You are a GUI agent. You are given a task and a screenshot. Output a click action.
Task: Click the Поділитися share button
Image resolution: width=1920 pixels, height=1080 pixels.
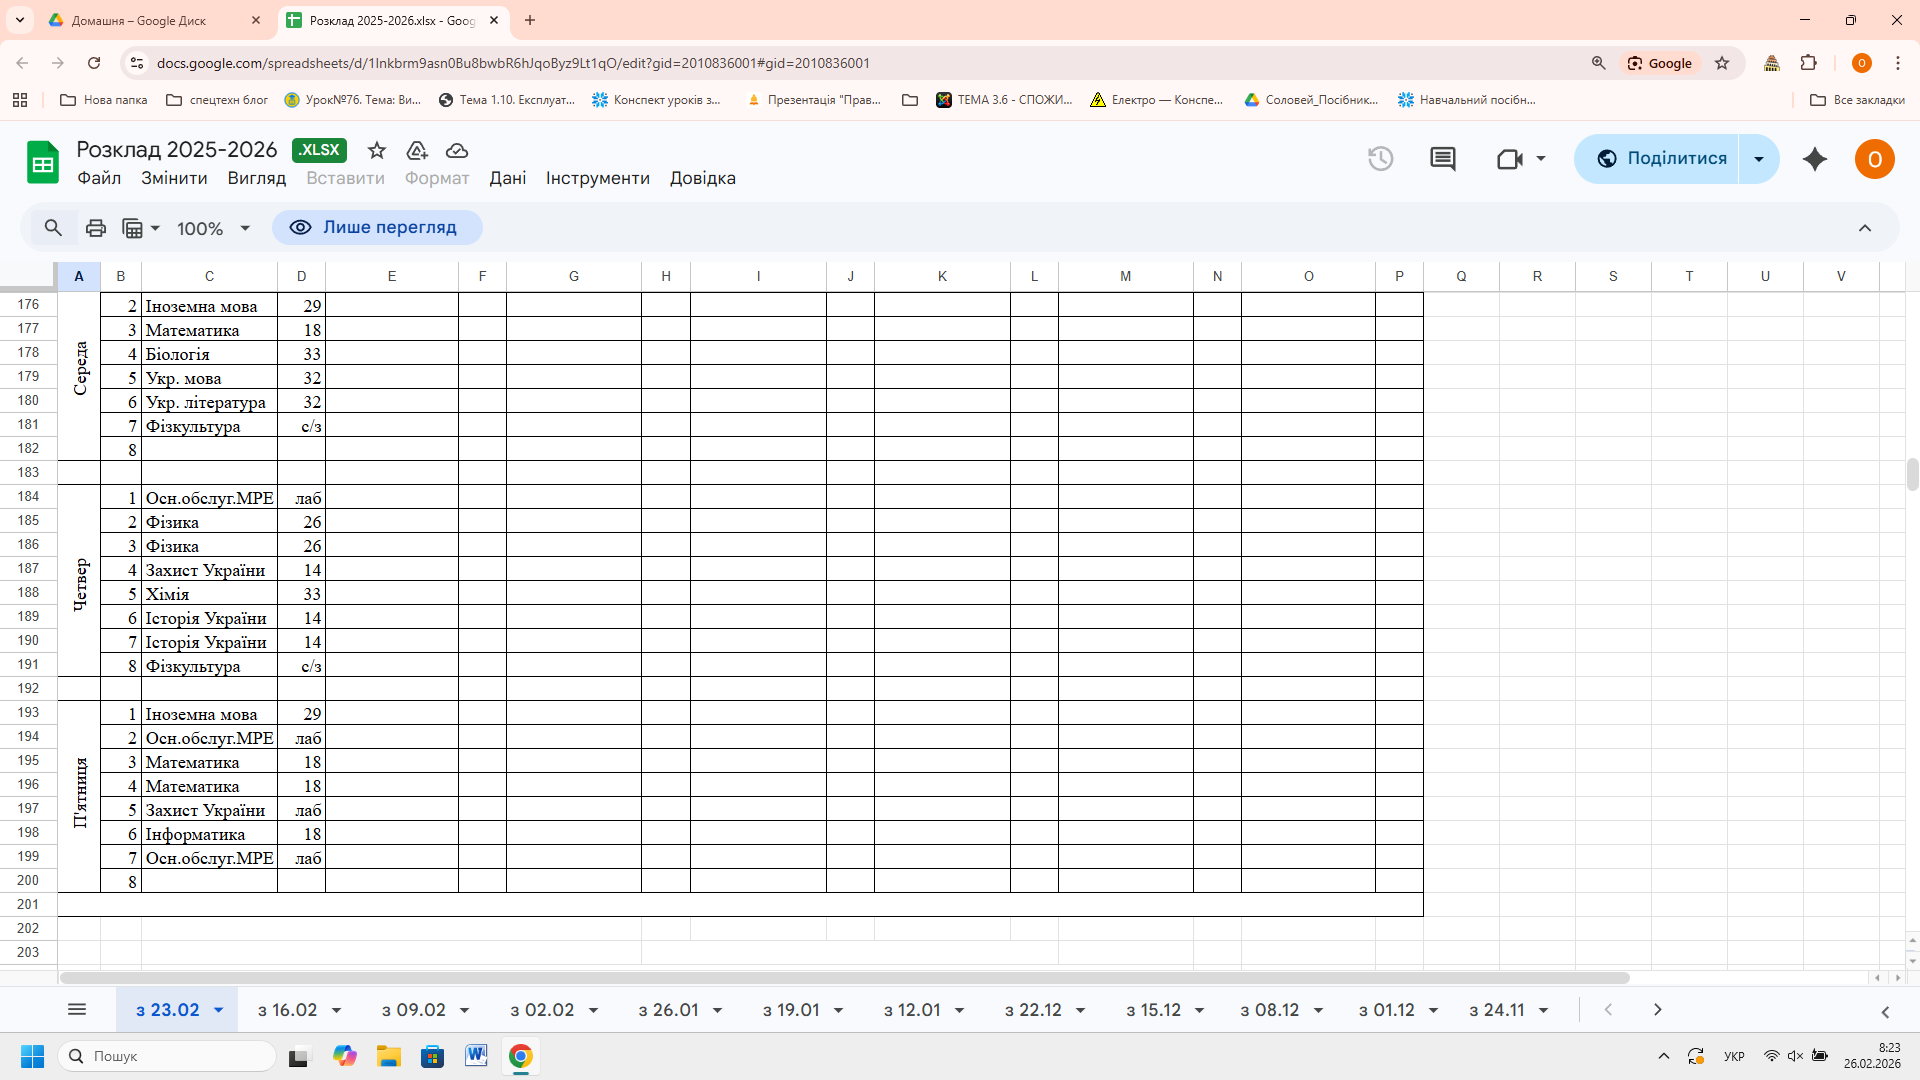tap(1660, 159)
